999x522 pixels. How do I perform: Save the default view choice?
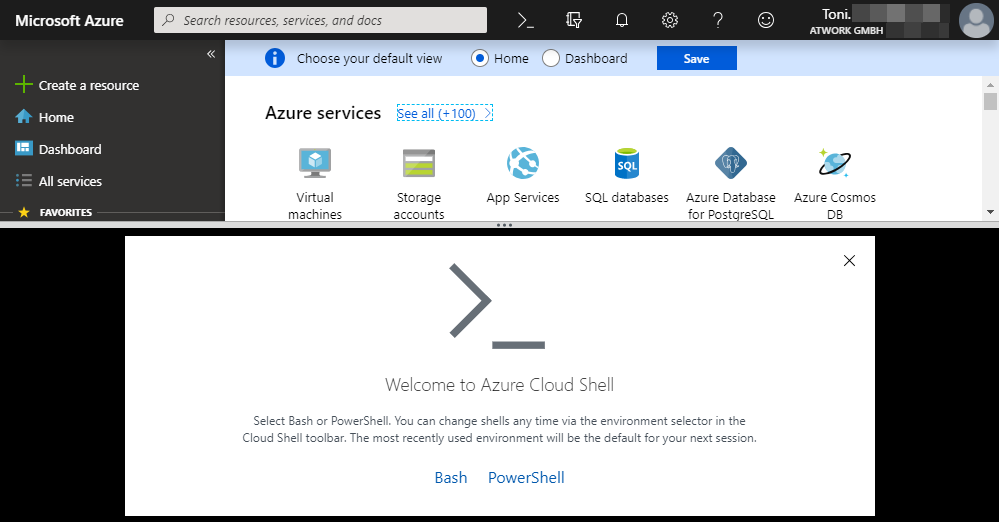[x=696, y=58]
